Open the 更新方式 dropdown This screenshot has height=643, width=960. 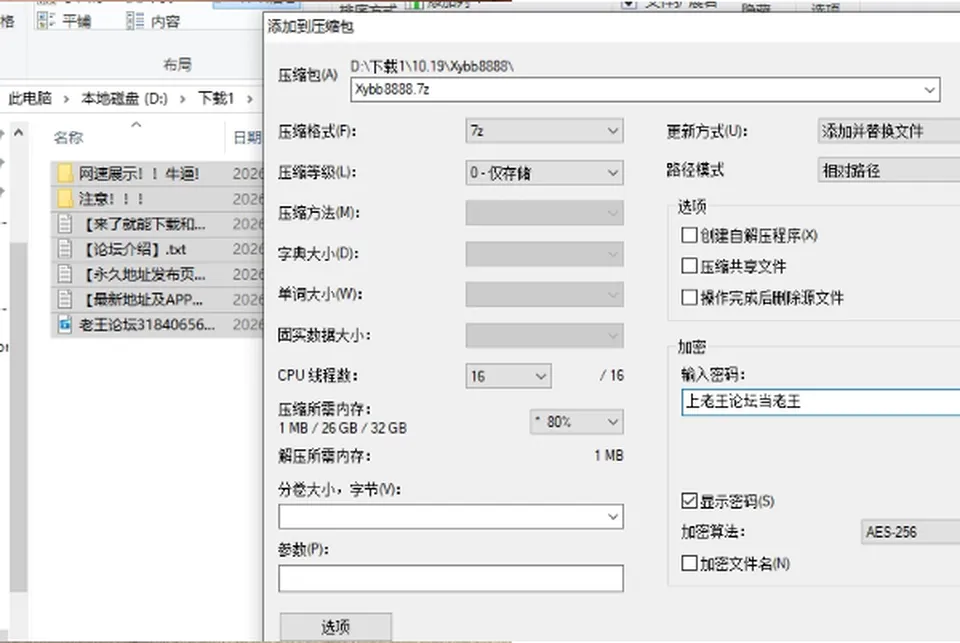tap(889, 131)
